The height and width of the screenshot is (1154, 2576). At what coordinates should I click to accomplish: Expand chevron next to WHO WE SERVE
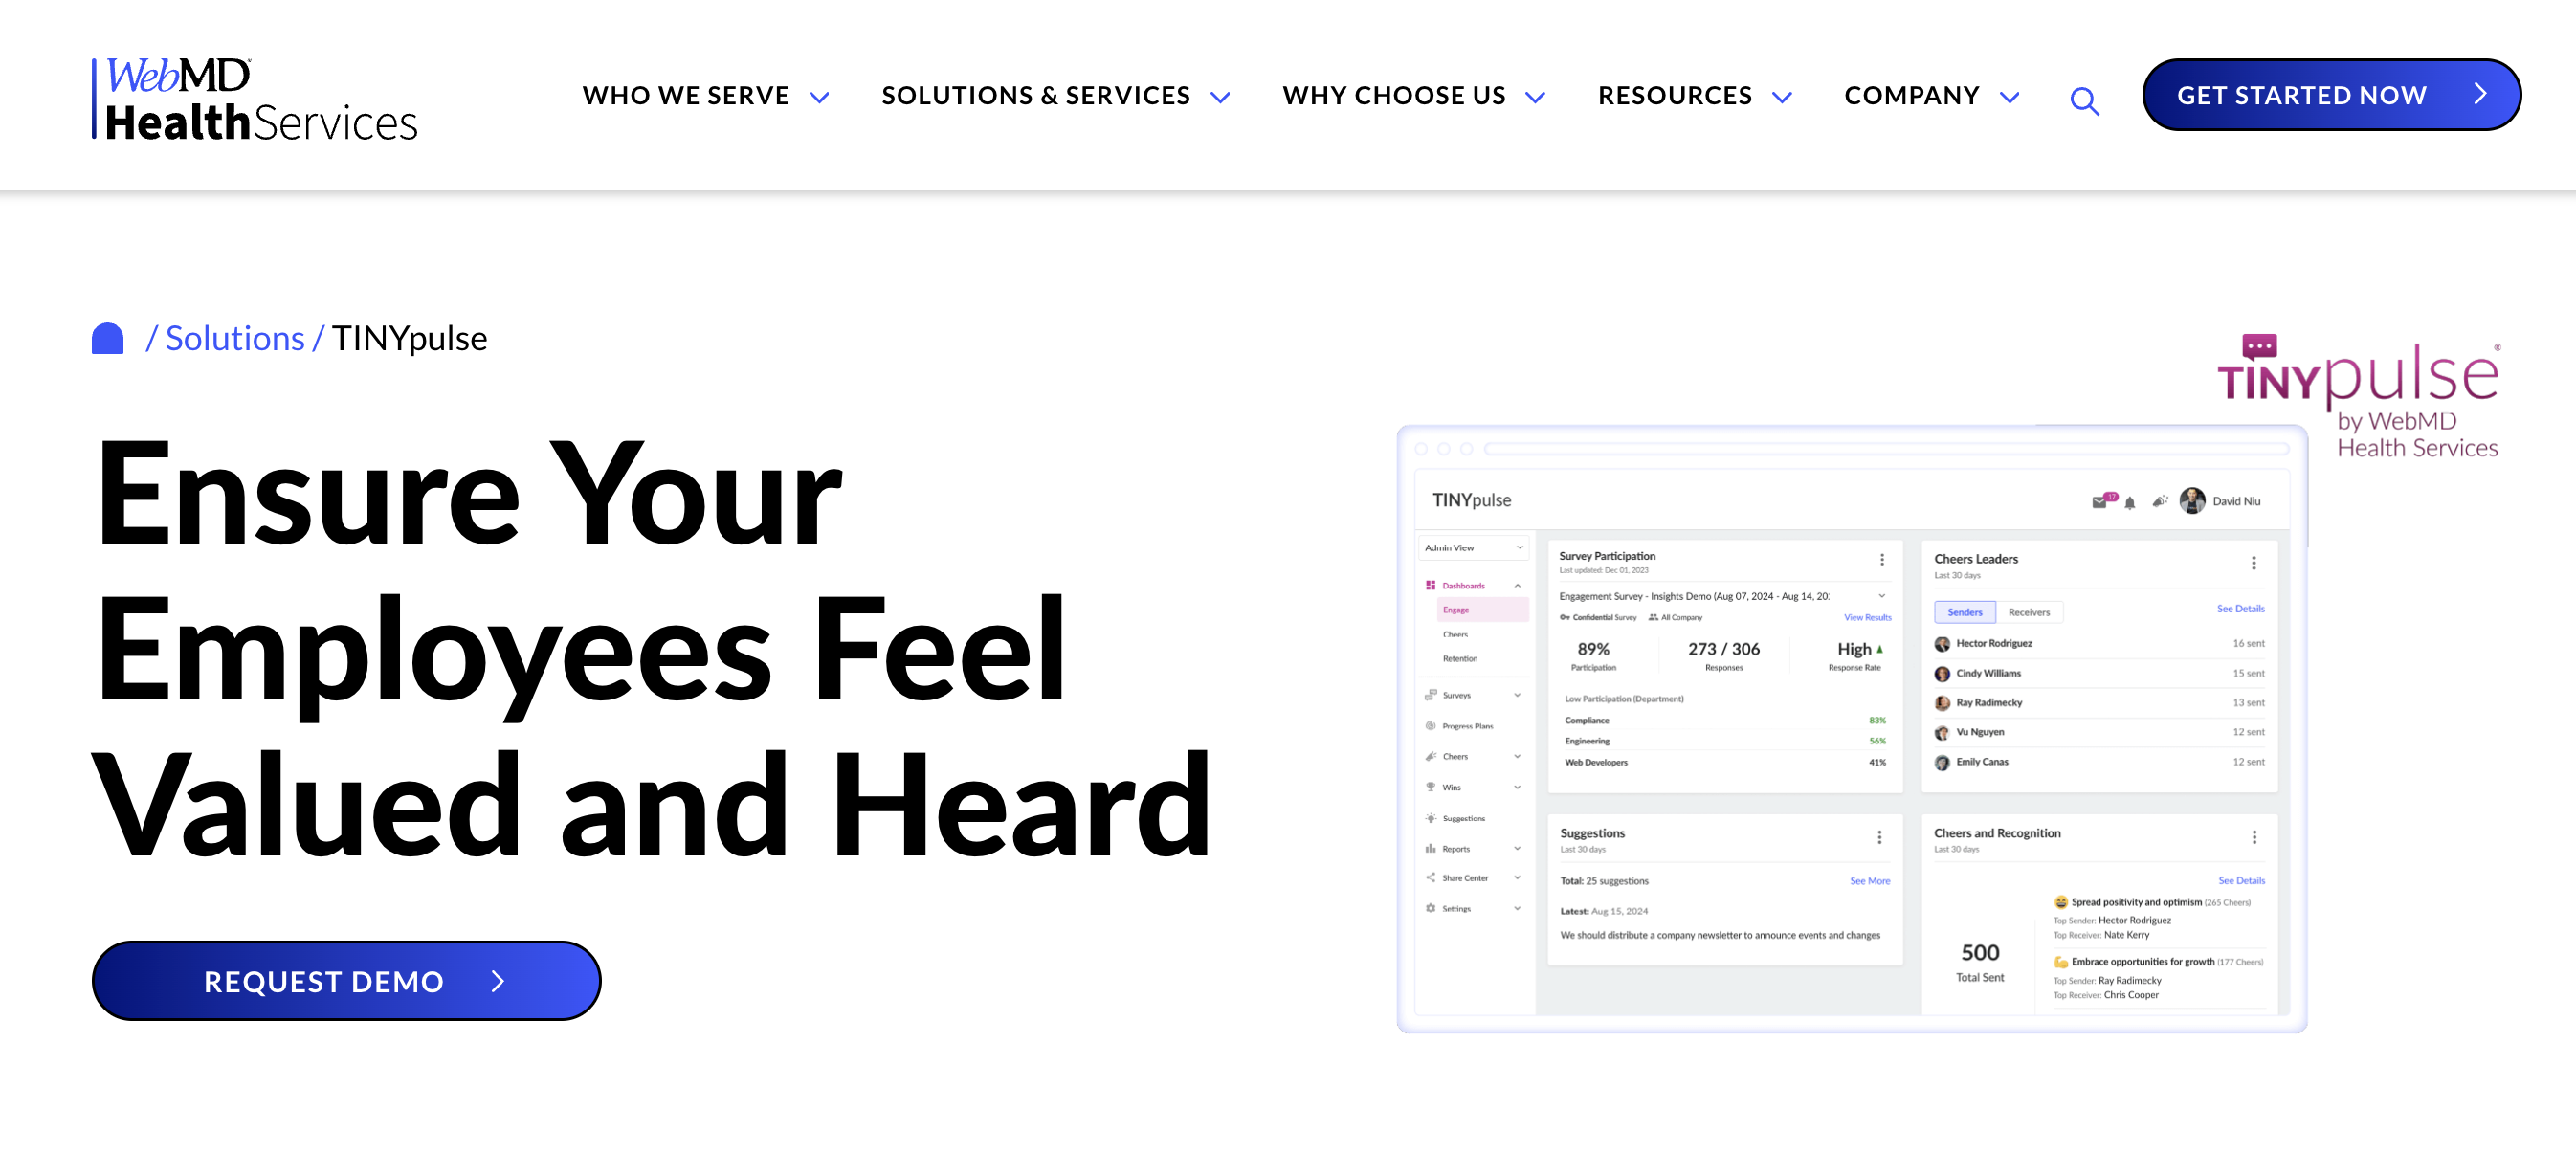pyautogui.click(x=819, y=97)
